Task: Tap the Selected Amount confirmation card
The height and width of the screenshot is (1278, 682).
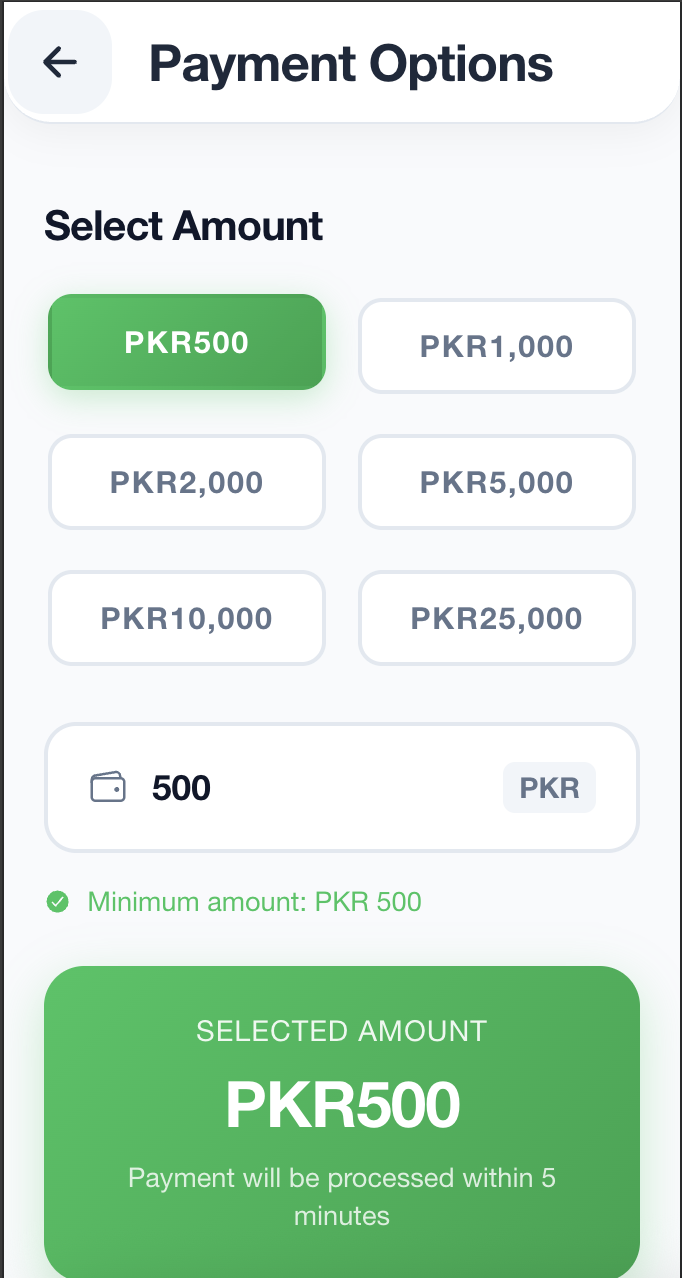Action: point(341,1120)
